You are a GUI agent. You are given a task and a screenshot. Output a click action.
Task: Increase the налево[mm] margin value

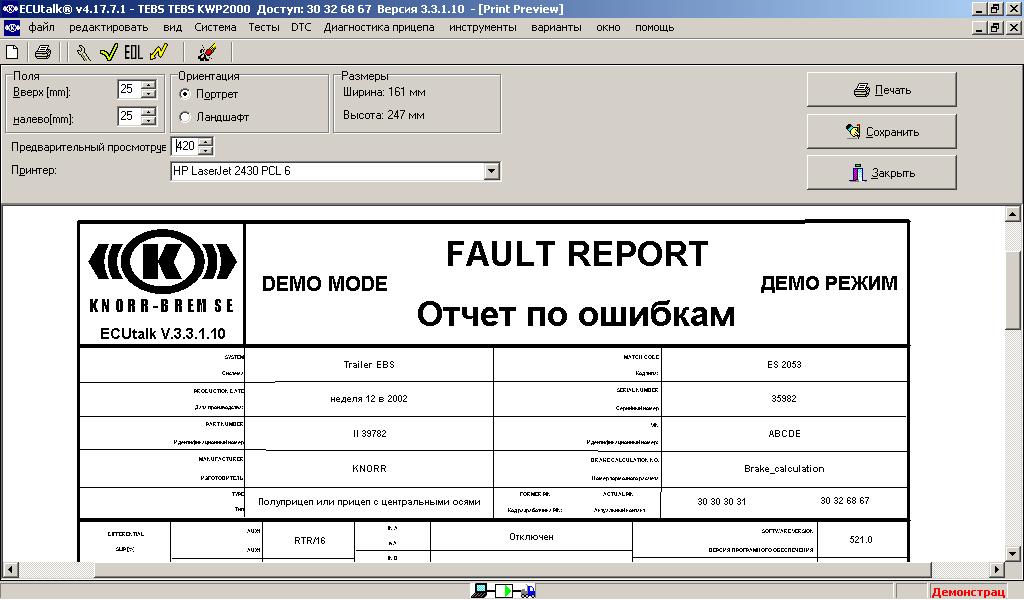point(149,112)
